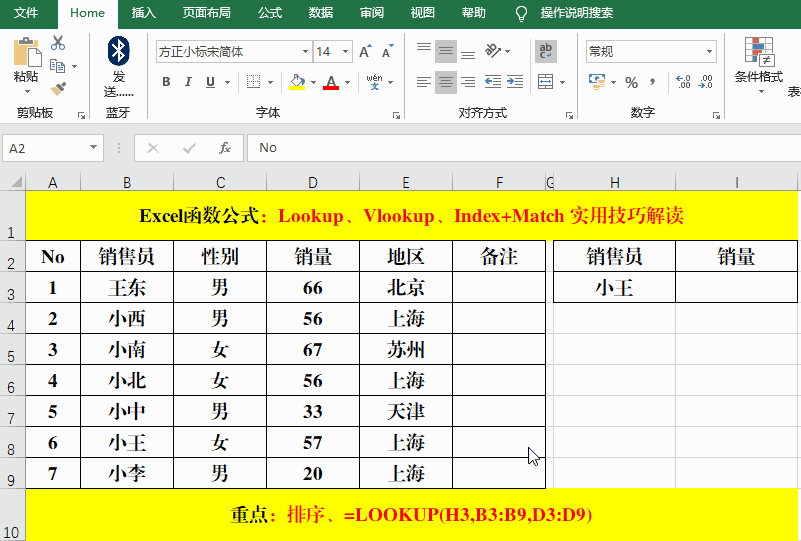
Task: Click the formula bar showing No
Action: 524,148
